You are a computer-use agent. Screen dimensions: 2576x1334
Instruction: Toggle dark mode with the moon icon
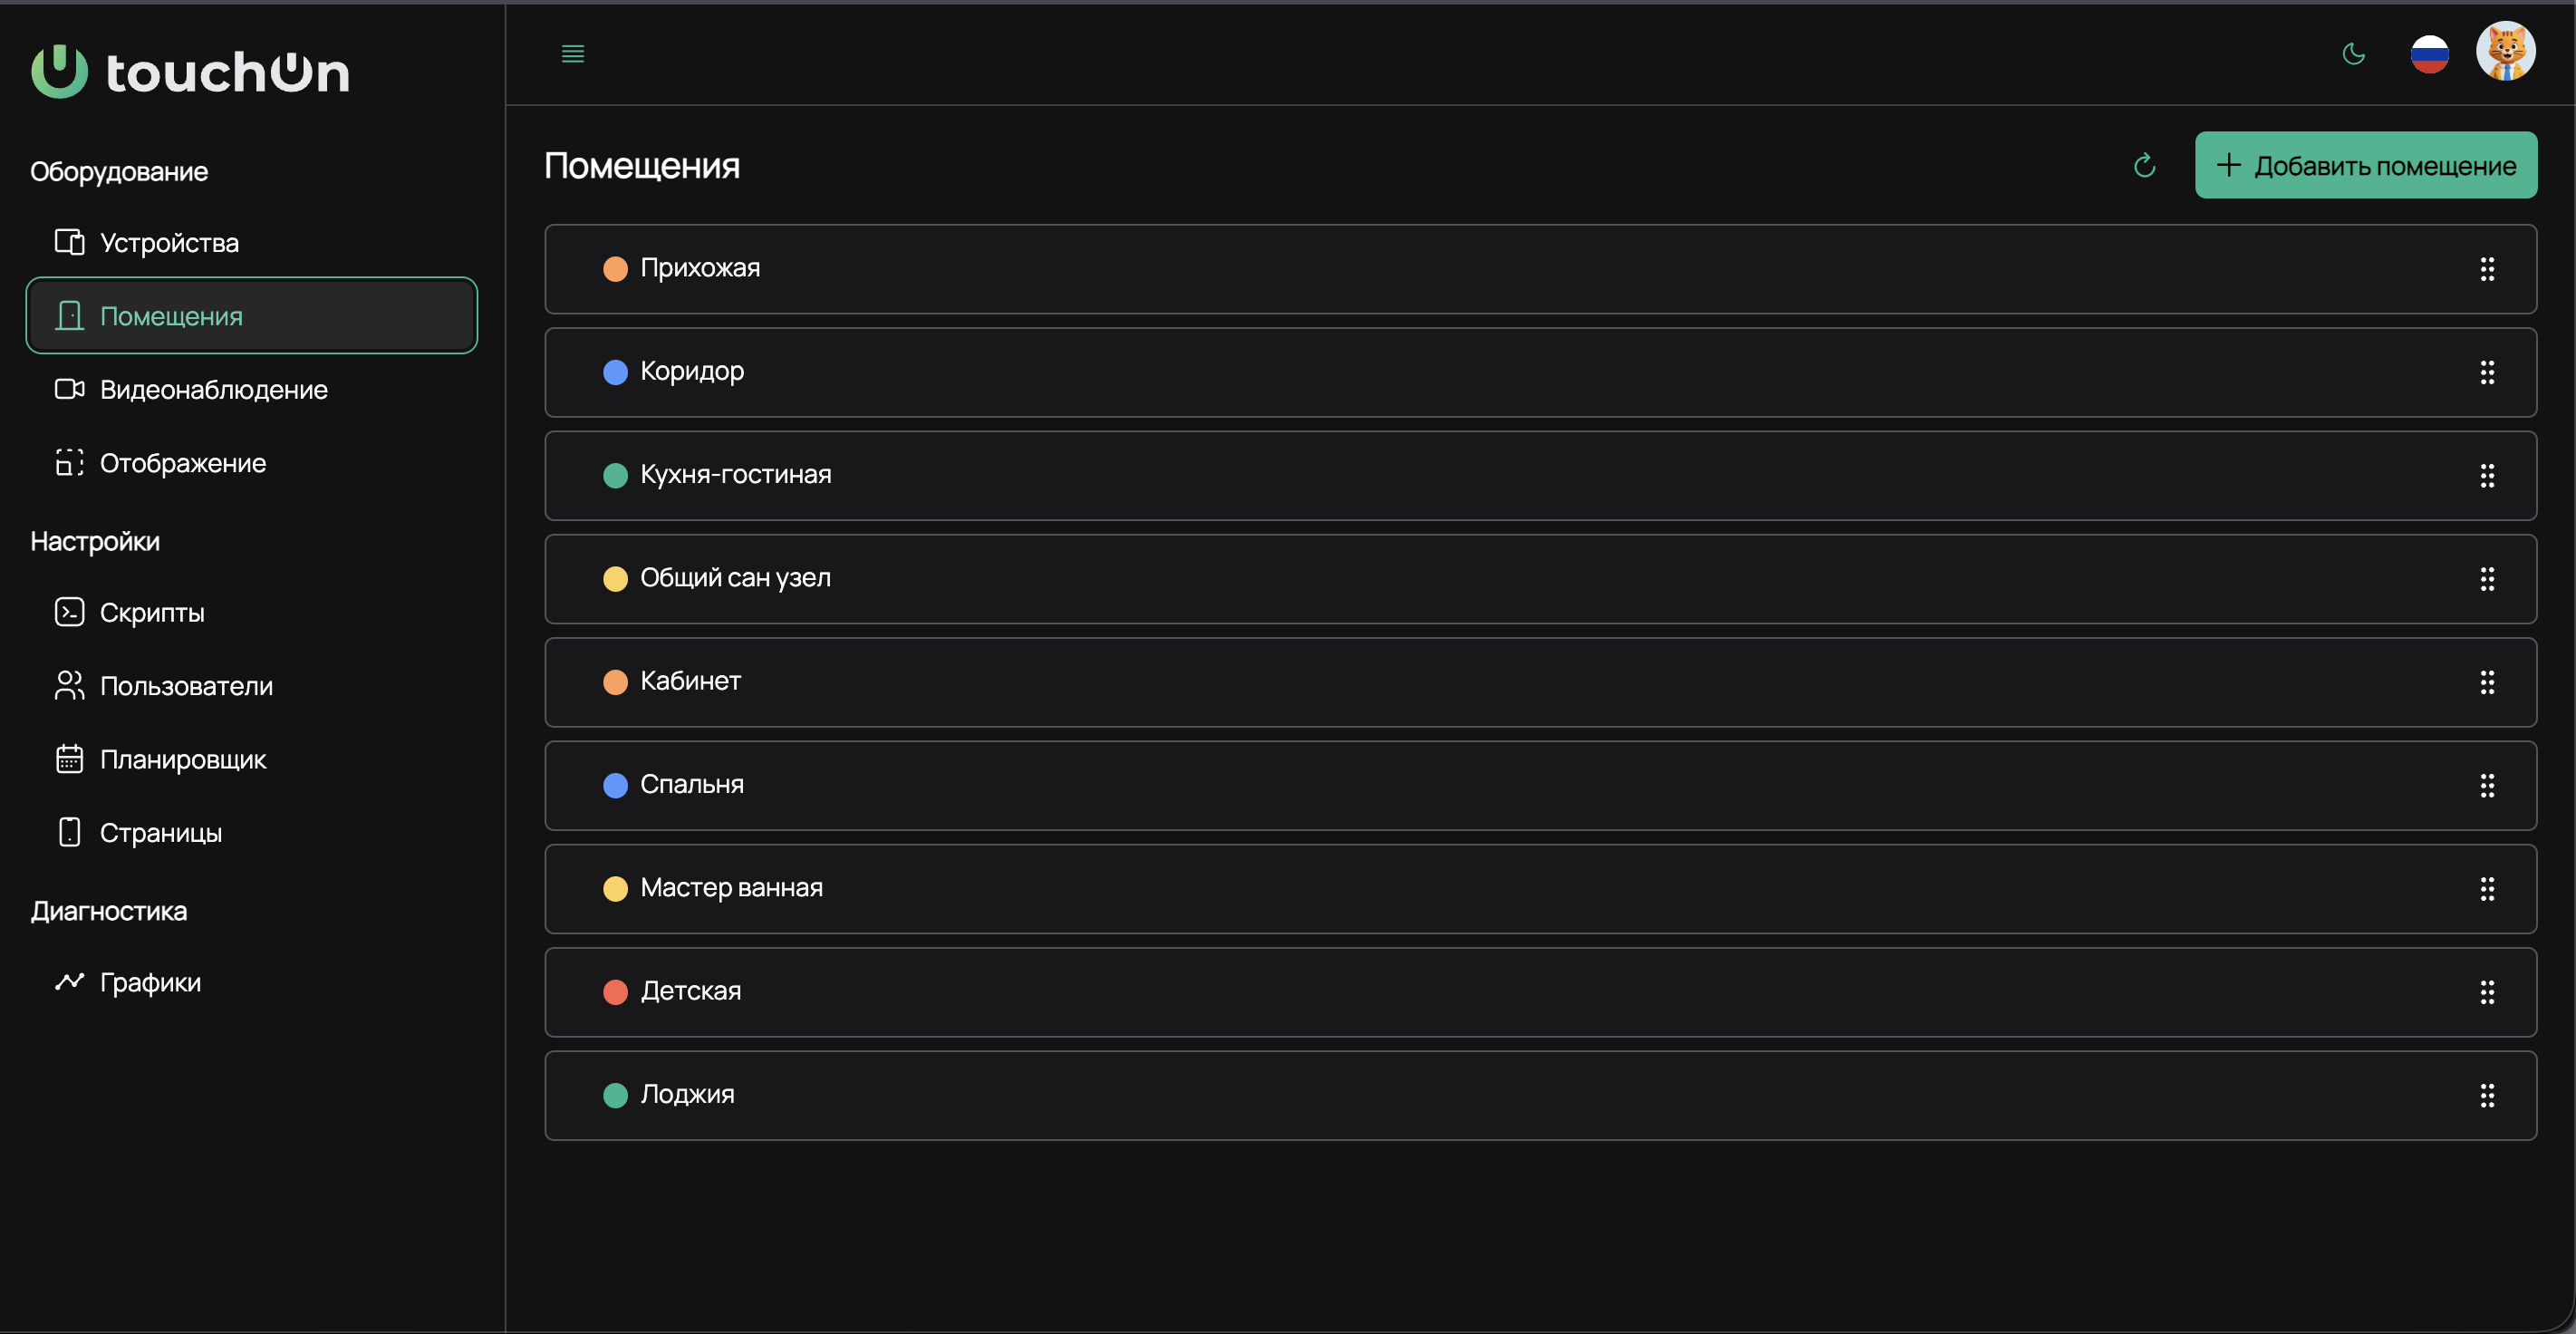tap(2354, 54)
